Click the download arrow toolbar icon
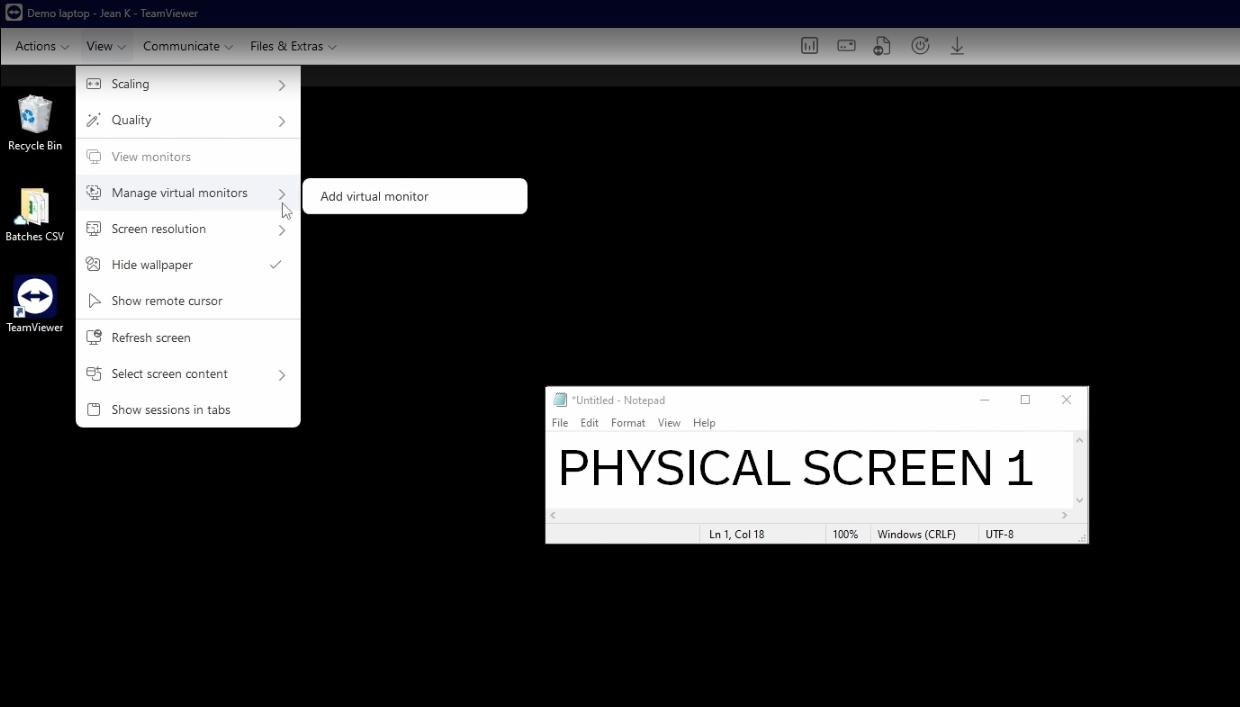Viewport: 1240px width, 707px height. click(x=957, y=46)
